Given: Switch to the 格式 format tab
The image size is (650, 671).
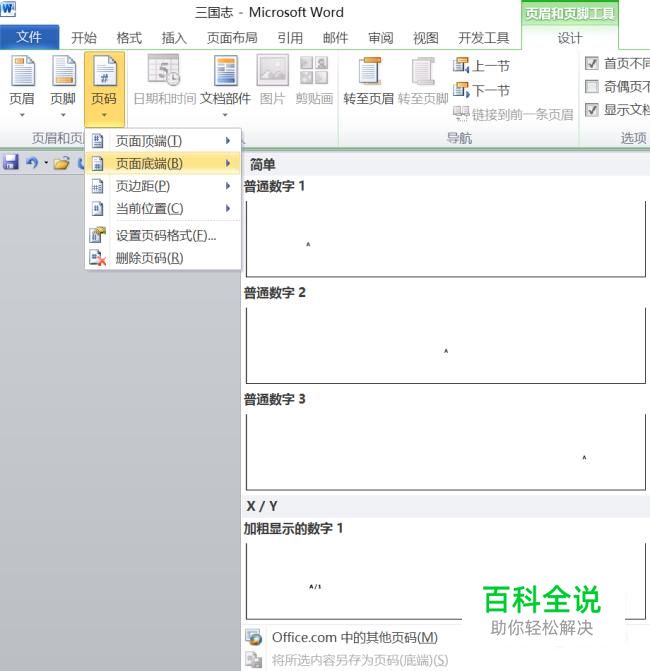Looking at the screenshot, I should (x=129, y=38).
